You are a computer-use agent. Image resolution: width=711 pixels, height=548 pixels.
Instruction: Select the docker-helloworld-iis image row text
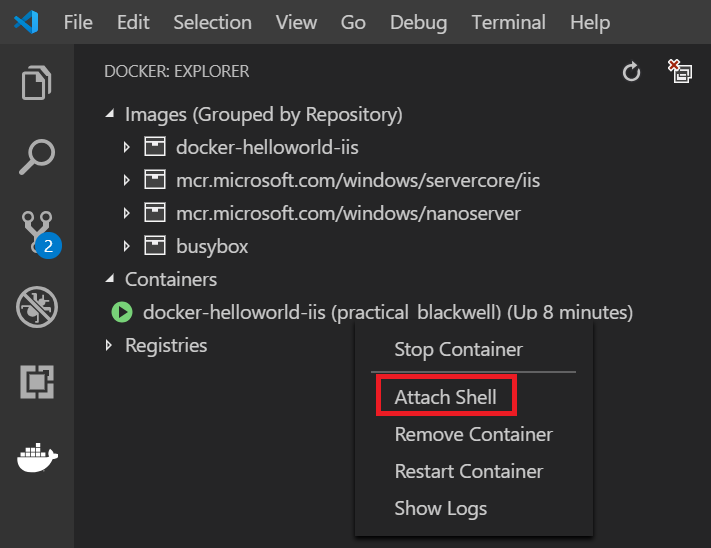267,147
